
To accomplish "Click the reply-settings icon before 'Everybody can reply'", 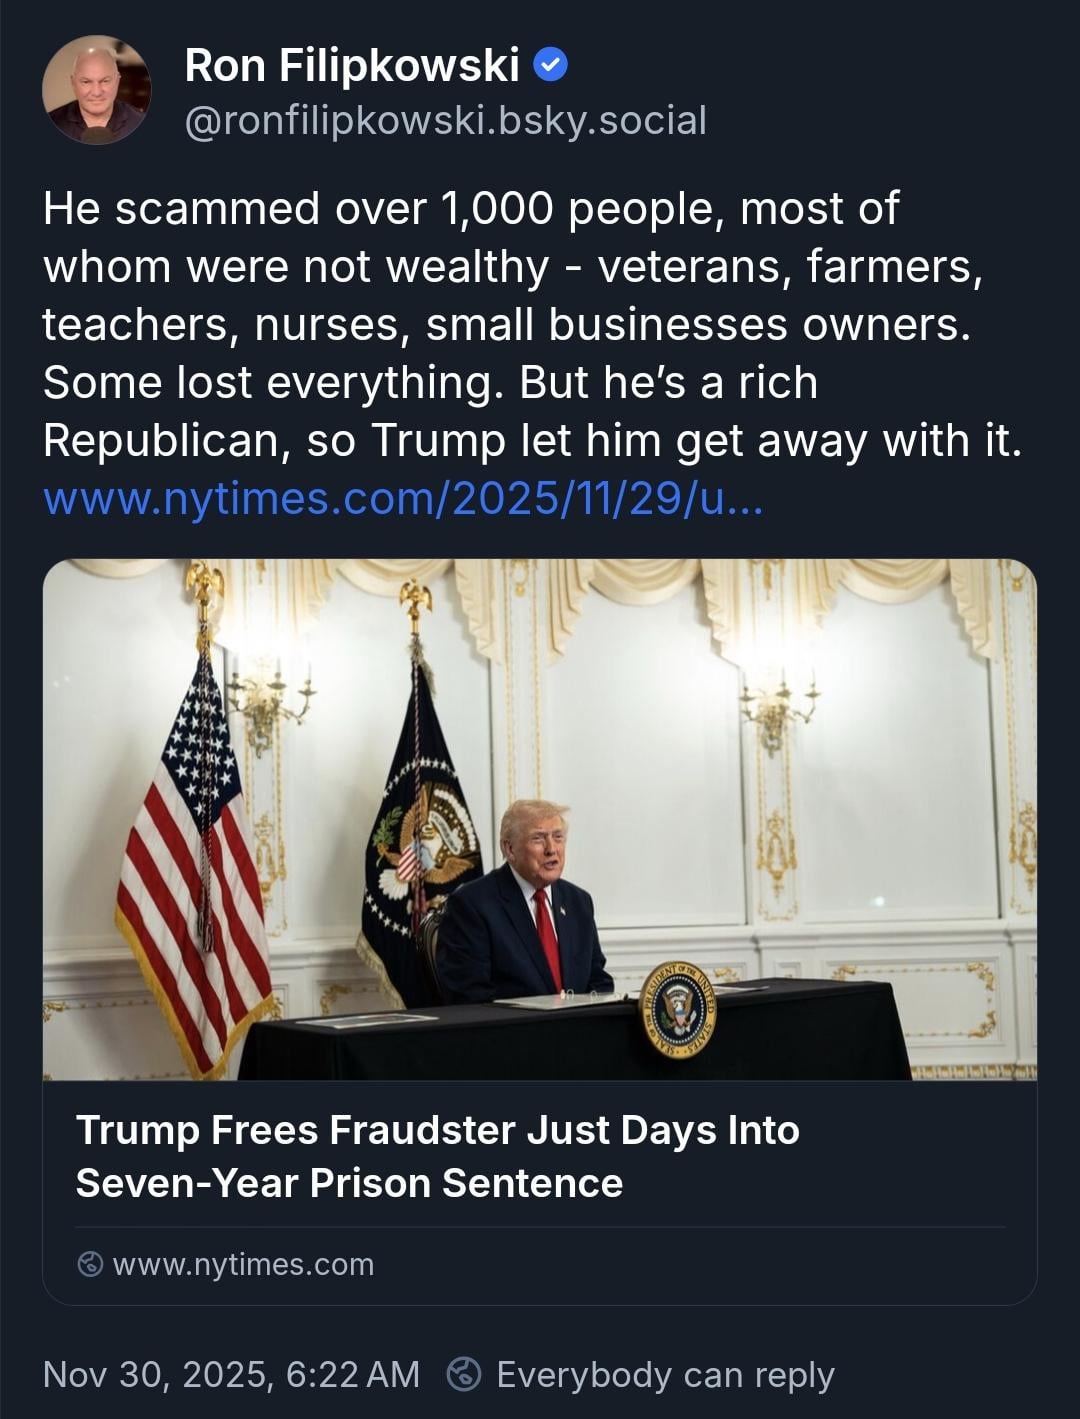I will click(464, 1374).
